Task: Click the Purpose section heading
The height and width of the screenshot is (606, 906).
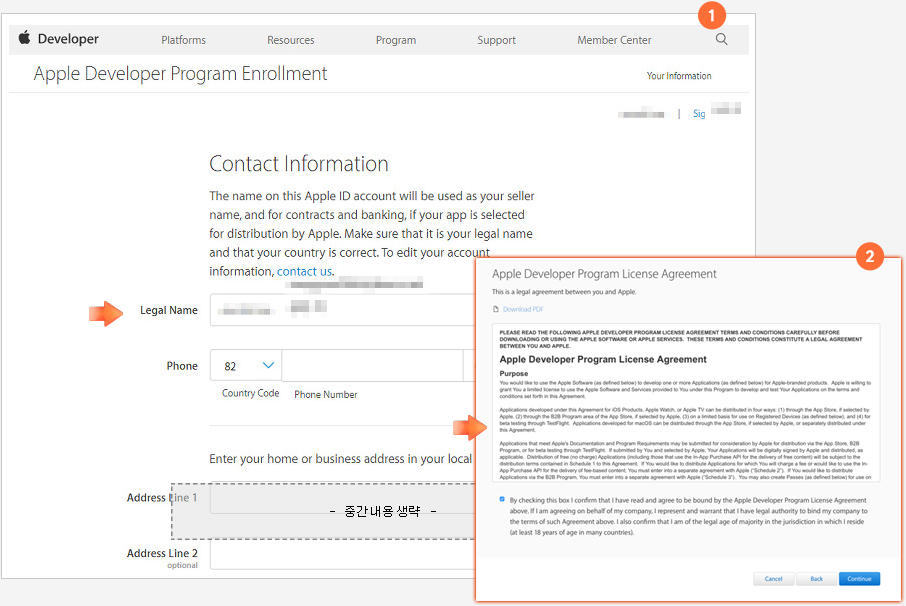Action: [x=514, y=374]
